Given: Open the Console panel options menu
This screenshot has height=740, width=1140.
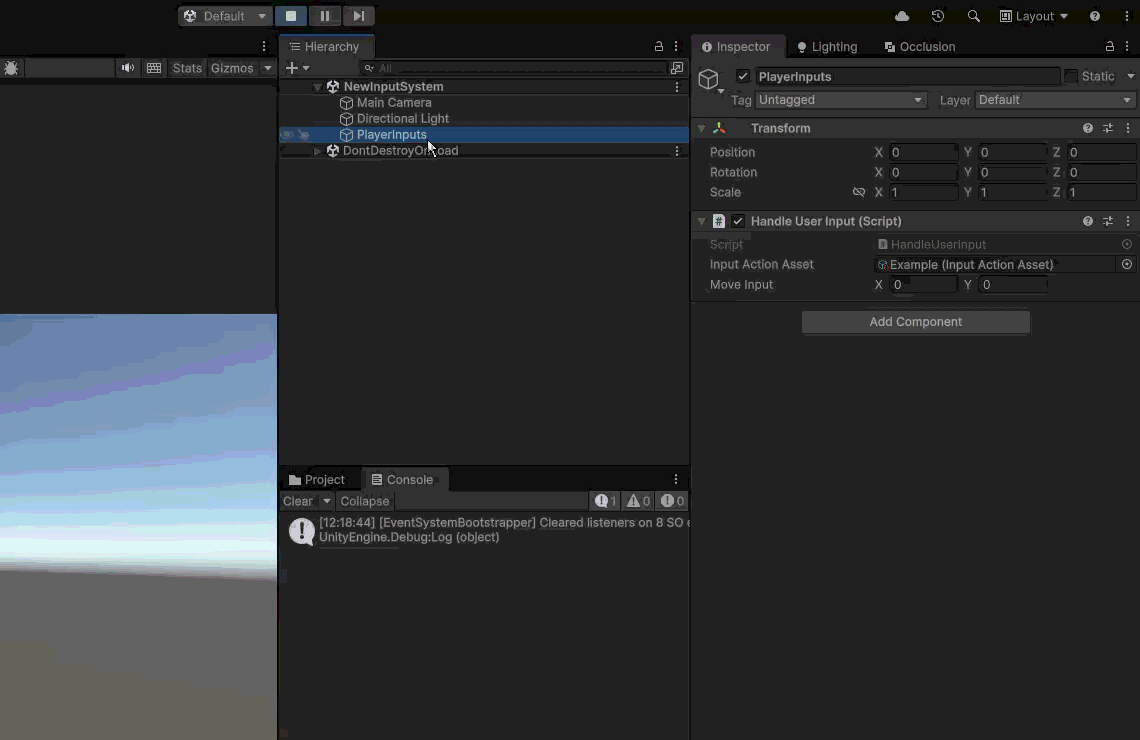Looking at the screenshot, I should click(x=676, y=479).
